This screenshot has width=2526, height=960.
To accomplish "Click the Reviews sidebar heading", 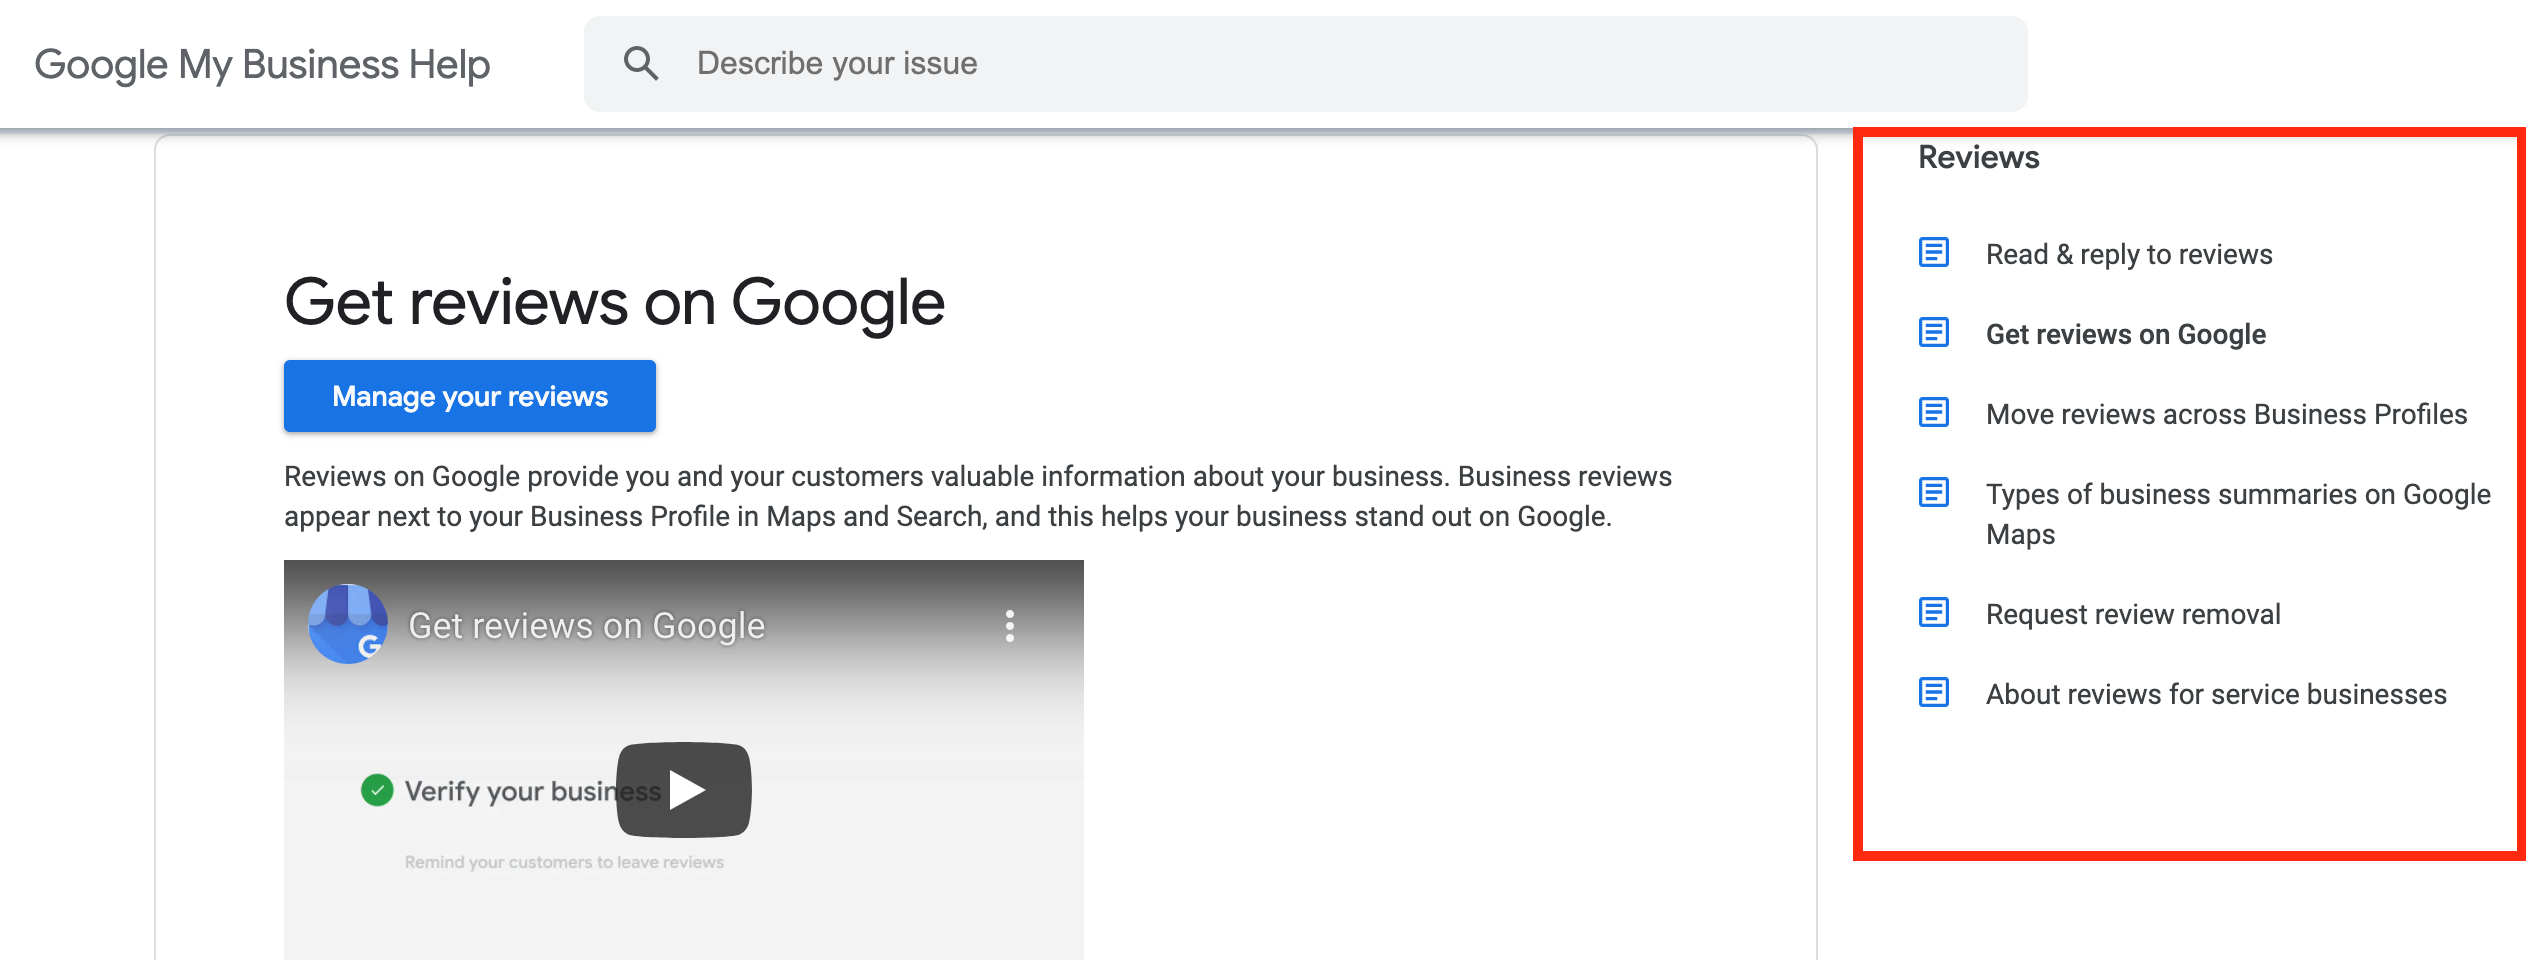I will (x=1978, y=157).
